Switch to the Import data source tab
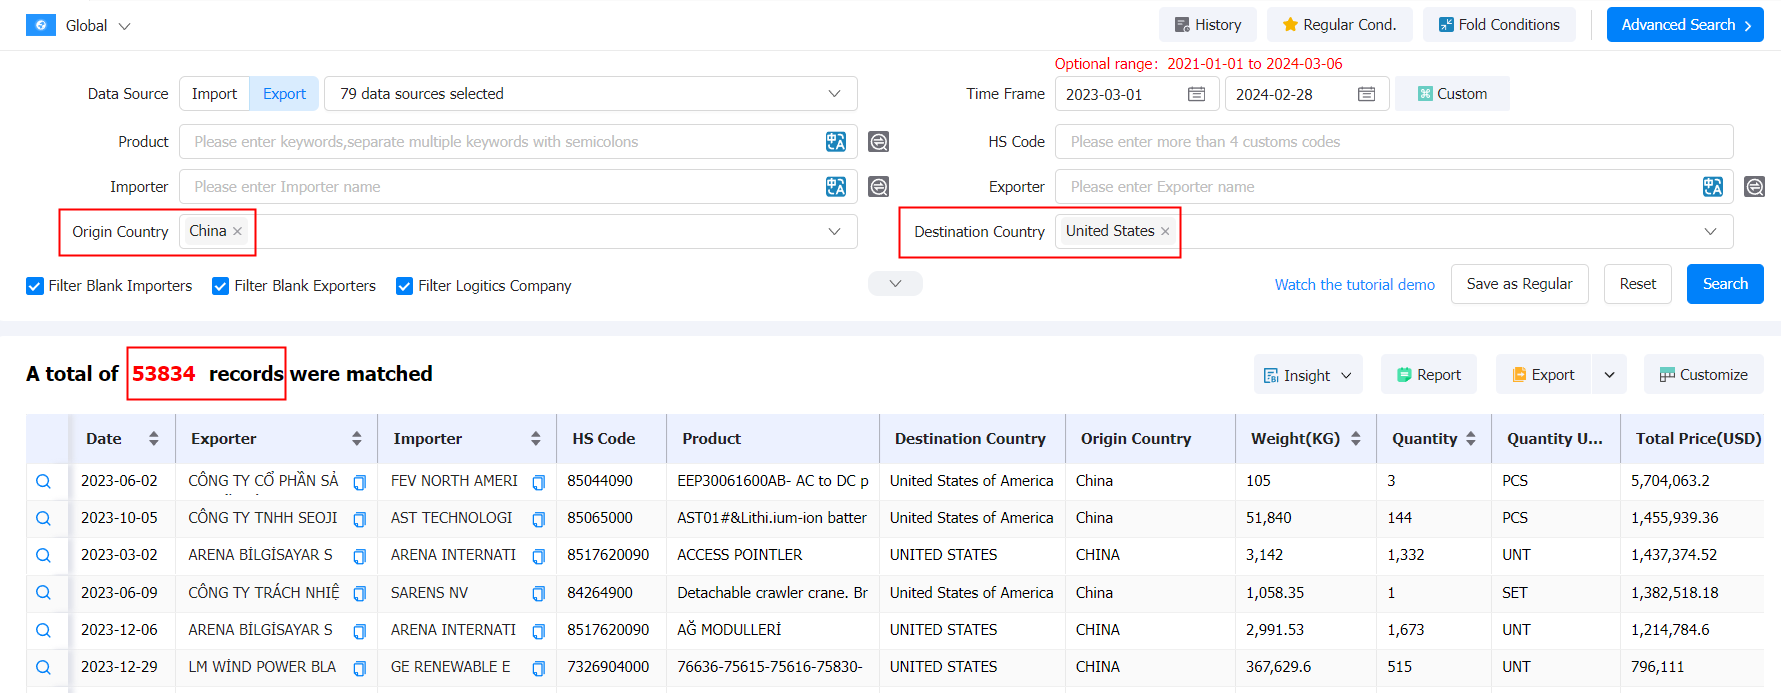The height and width of the screenshot is (693, 1781). 214,94
